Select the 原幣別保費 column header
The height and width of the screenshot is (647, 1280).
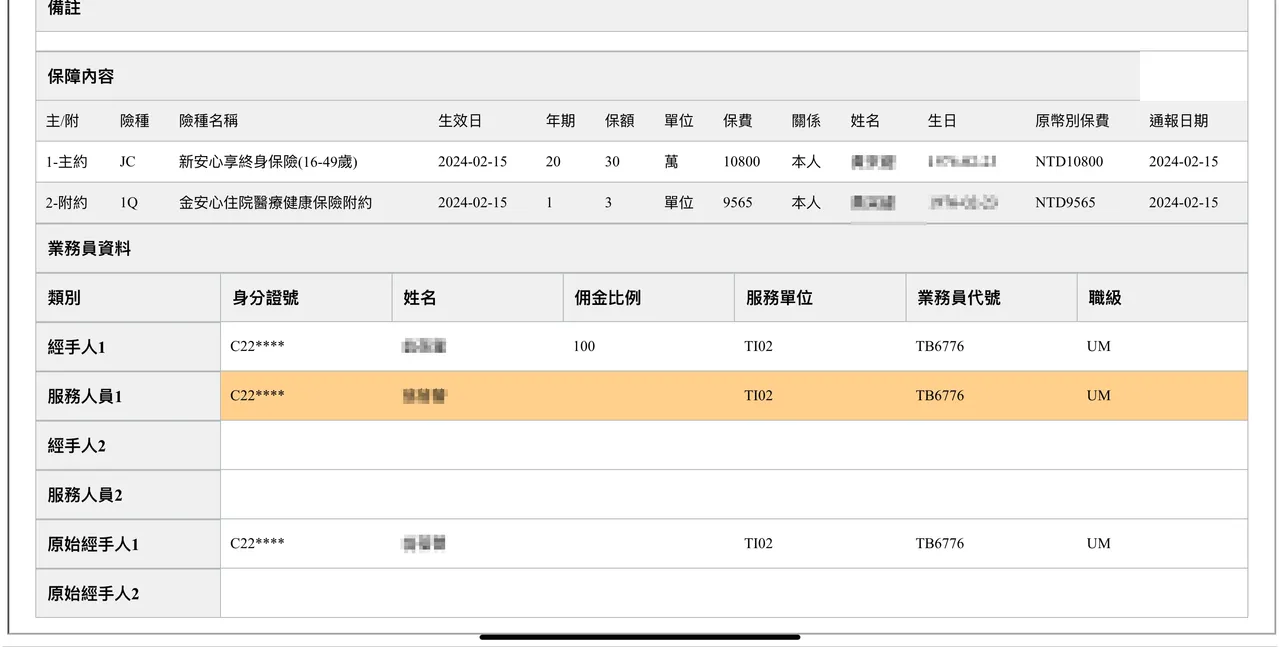point(1071,121)
